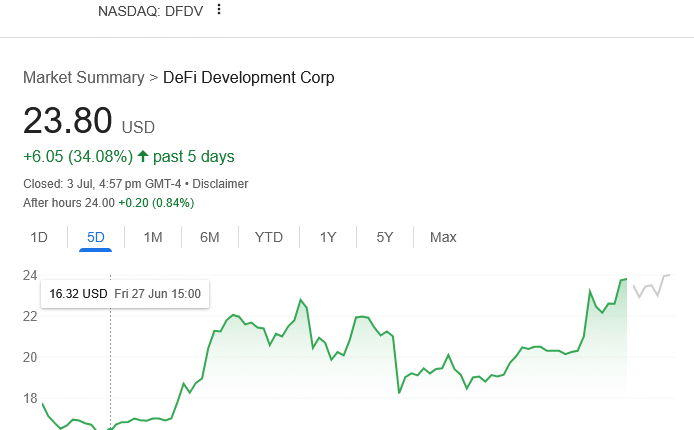Open the three-dot menu beside NASDAQ: DFDV

pyautogui.click(x=219, y=10)
